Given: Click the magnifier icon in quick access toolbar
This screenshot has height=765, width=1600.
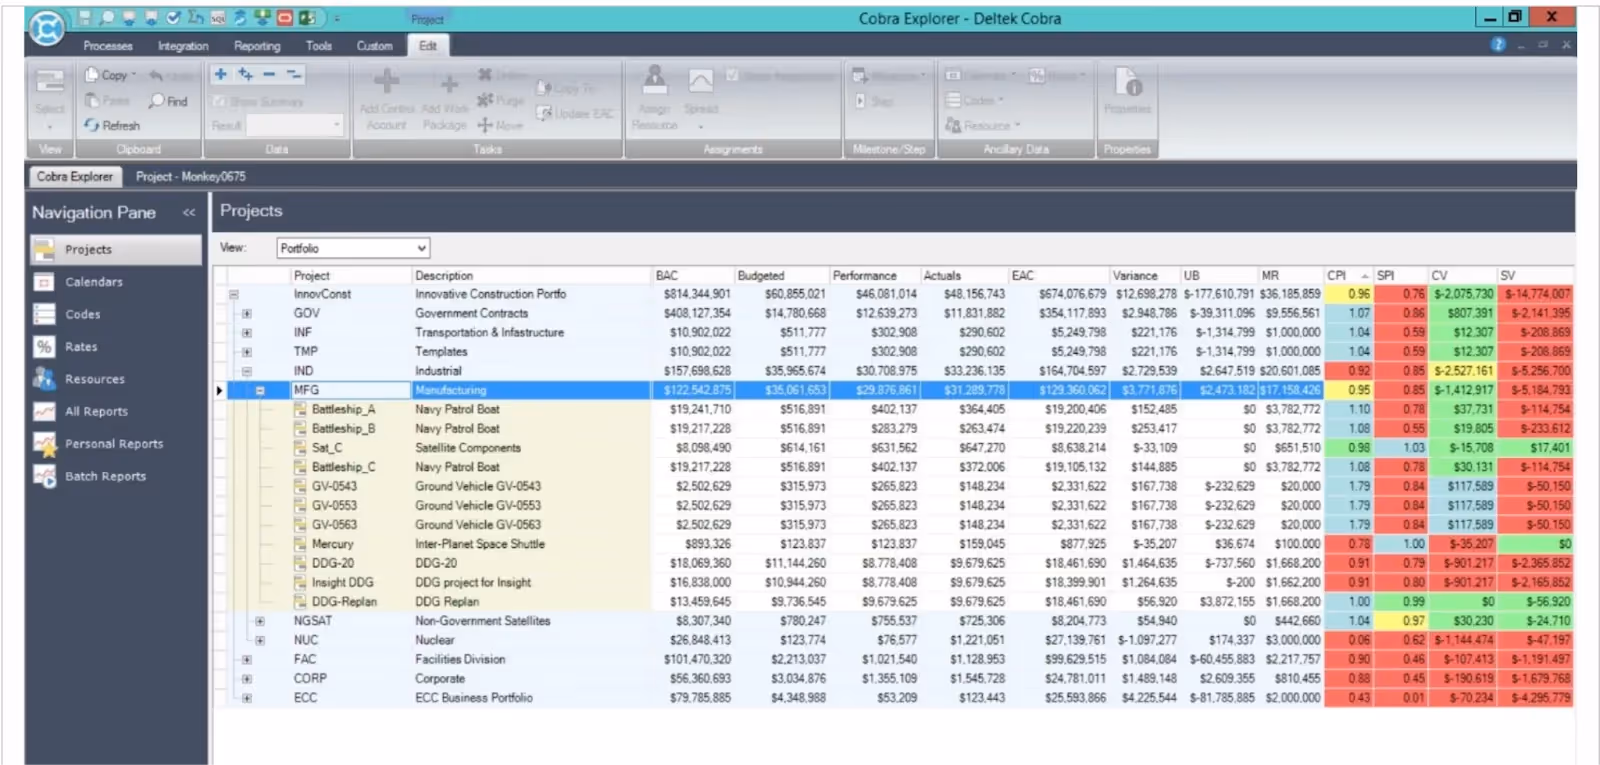Looking at the screenshot, I should point(106,18).
